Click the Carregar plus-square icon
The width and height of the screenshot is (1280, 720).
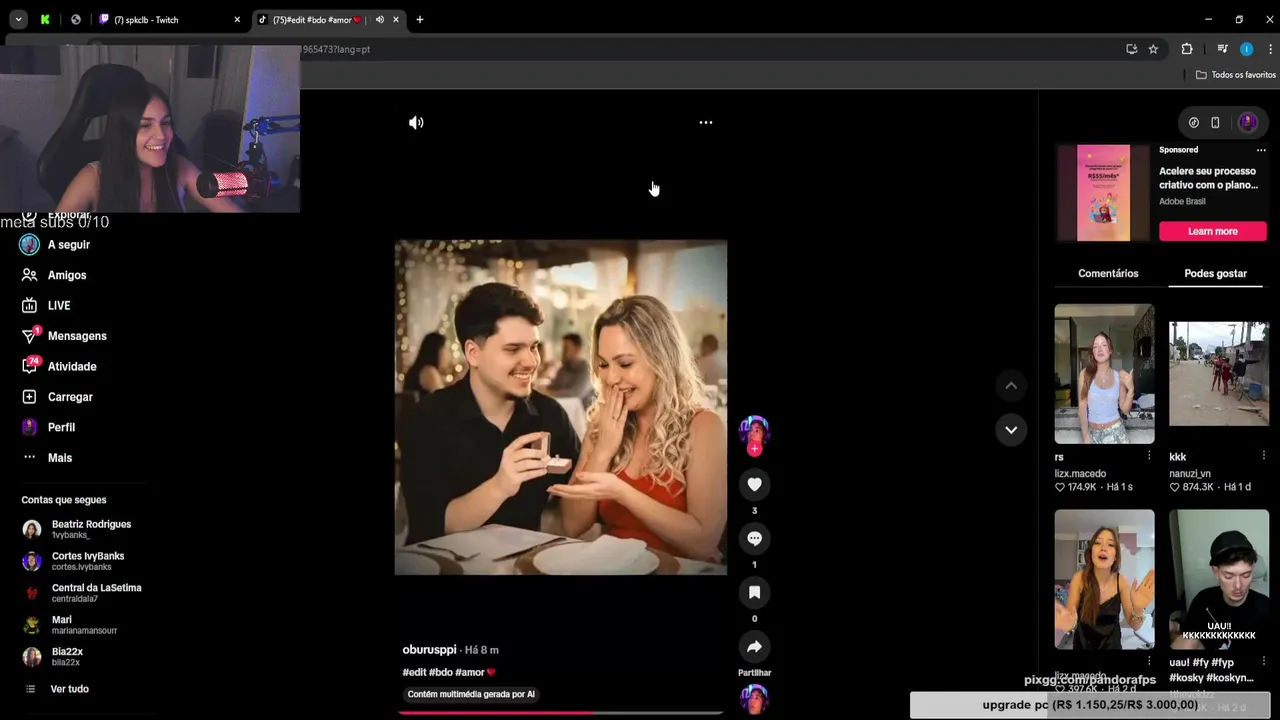tap(30, 397)
